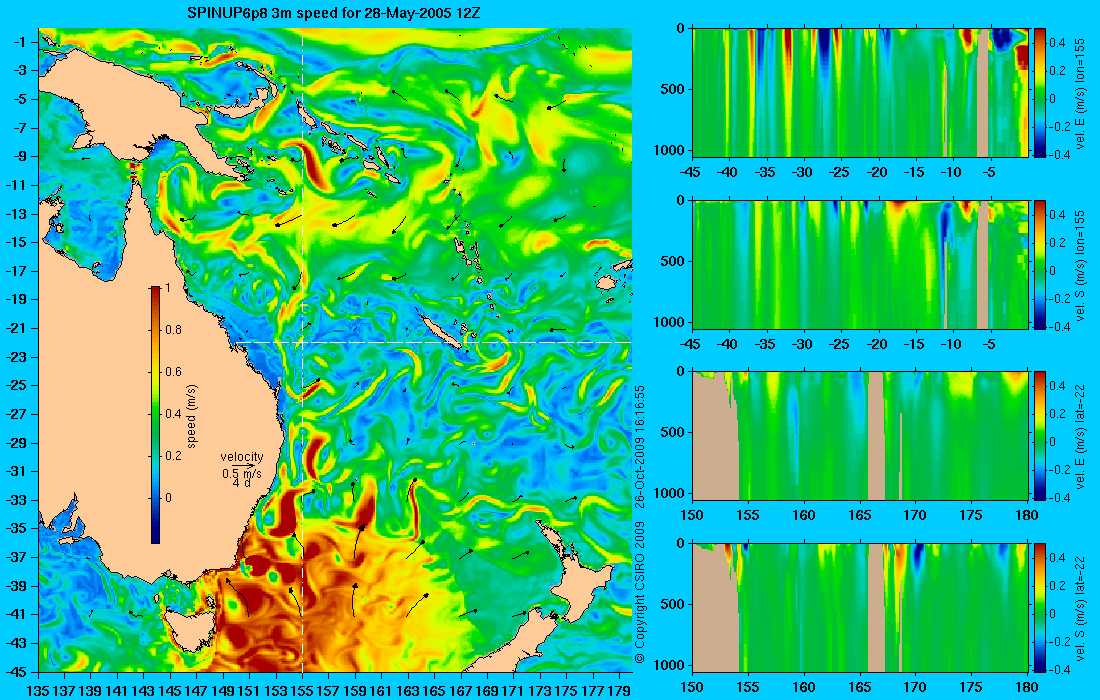This screenshot has width=1100, height=700.
Task: Click "© Copyright CSIRO 2009" vertical text
Action: click(x=638, y=593)
